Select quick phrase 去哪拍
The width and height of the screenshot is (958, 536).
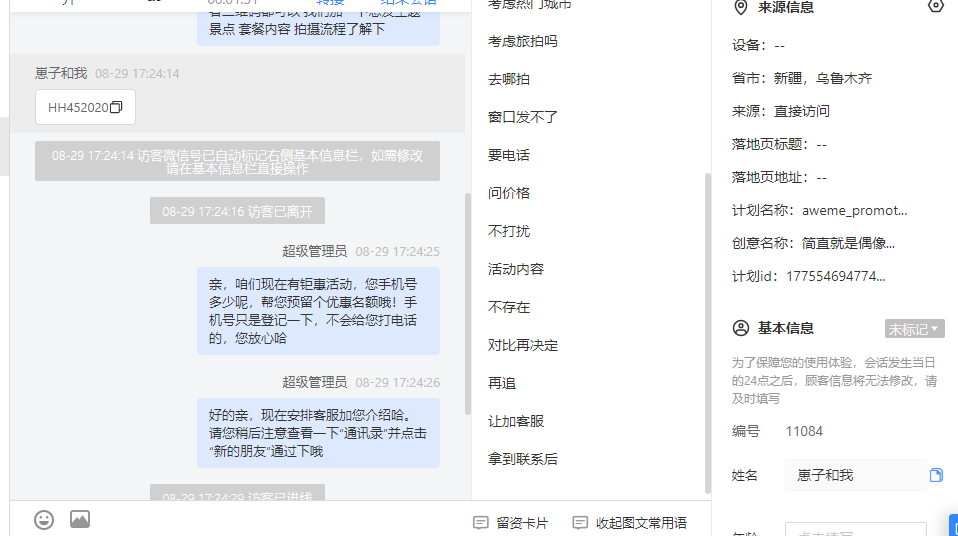point(509,79)
